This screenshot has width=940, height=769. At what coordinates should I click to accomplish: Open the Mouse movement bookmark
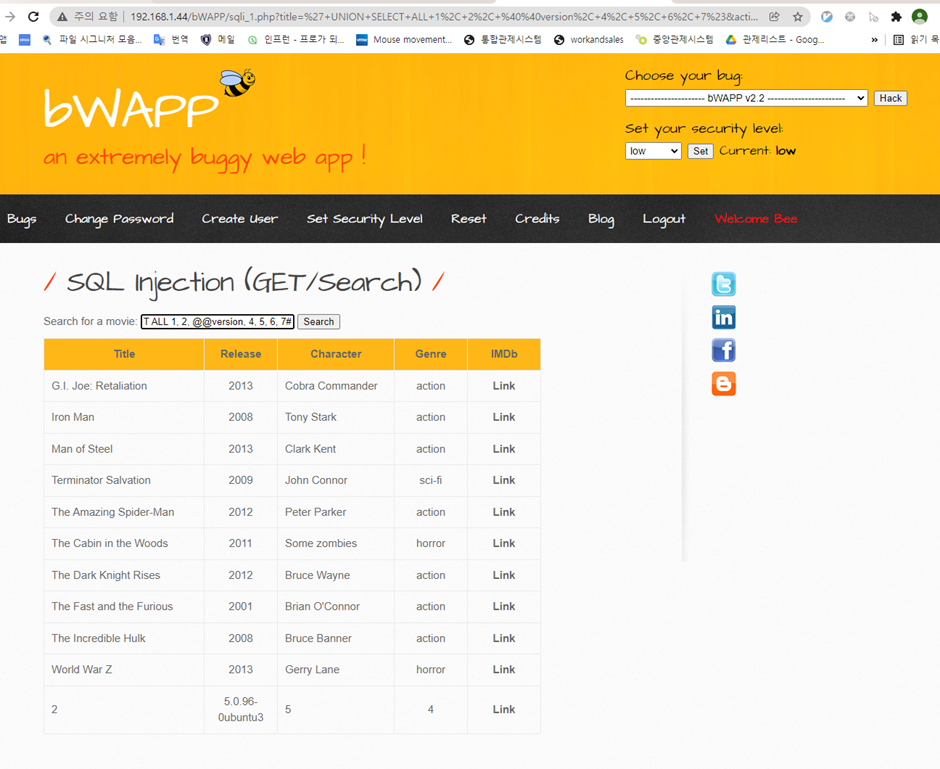(403, 40)
